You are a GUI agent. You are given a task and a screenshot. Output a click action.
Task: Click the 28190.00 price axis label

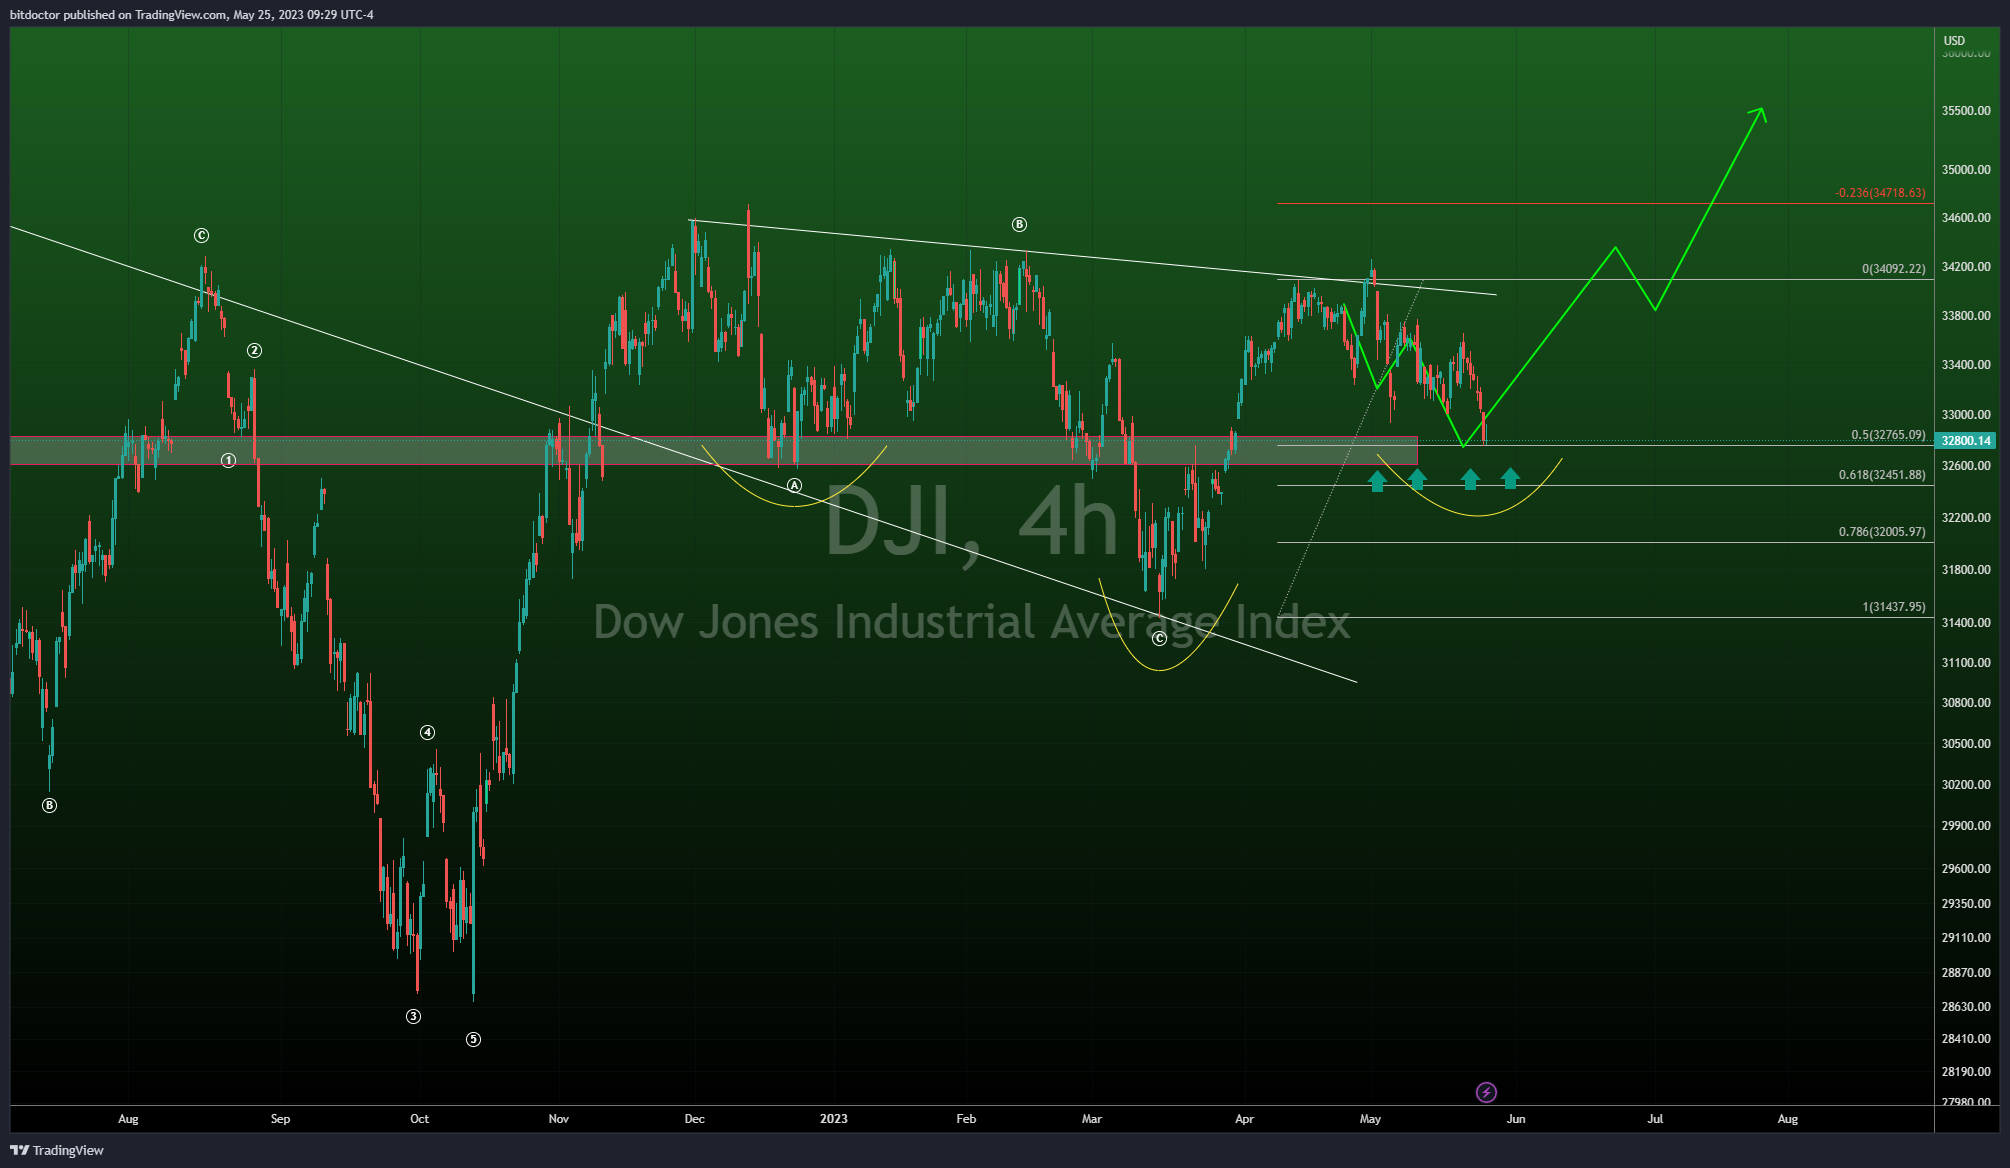(x=1966, y=1072)
